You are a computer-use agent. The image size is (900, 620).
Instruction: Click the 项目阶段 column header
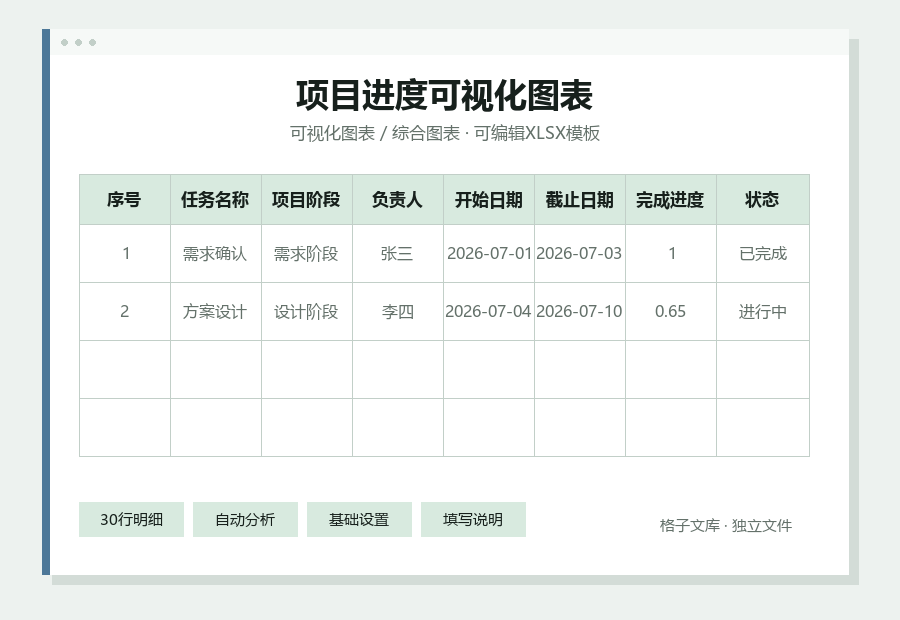pos(307,199)
